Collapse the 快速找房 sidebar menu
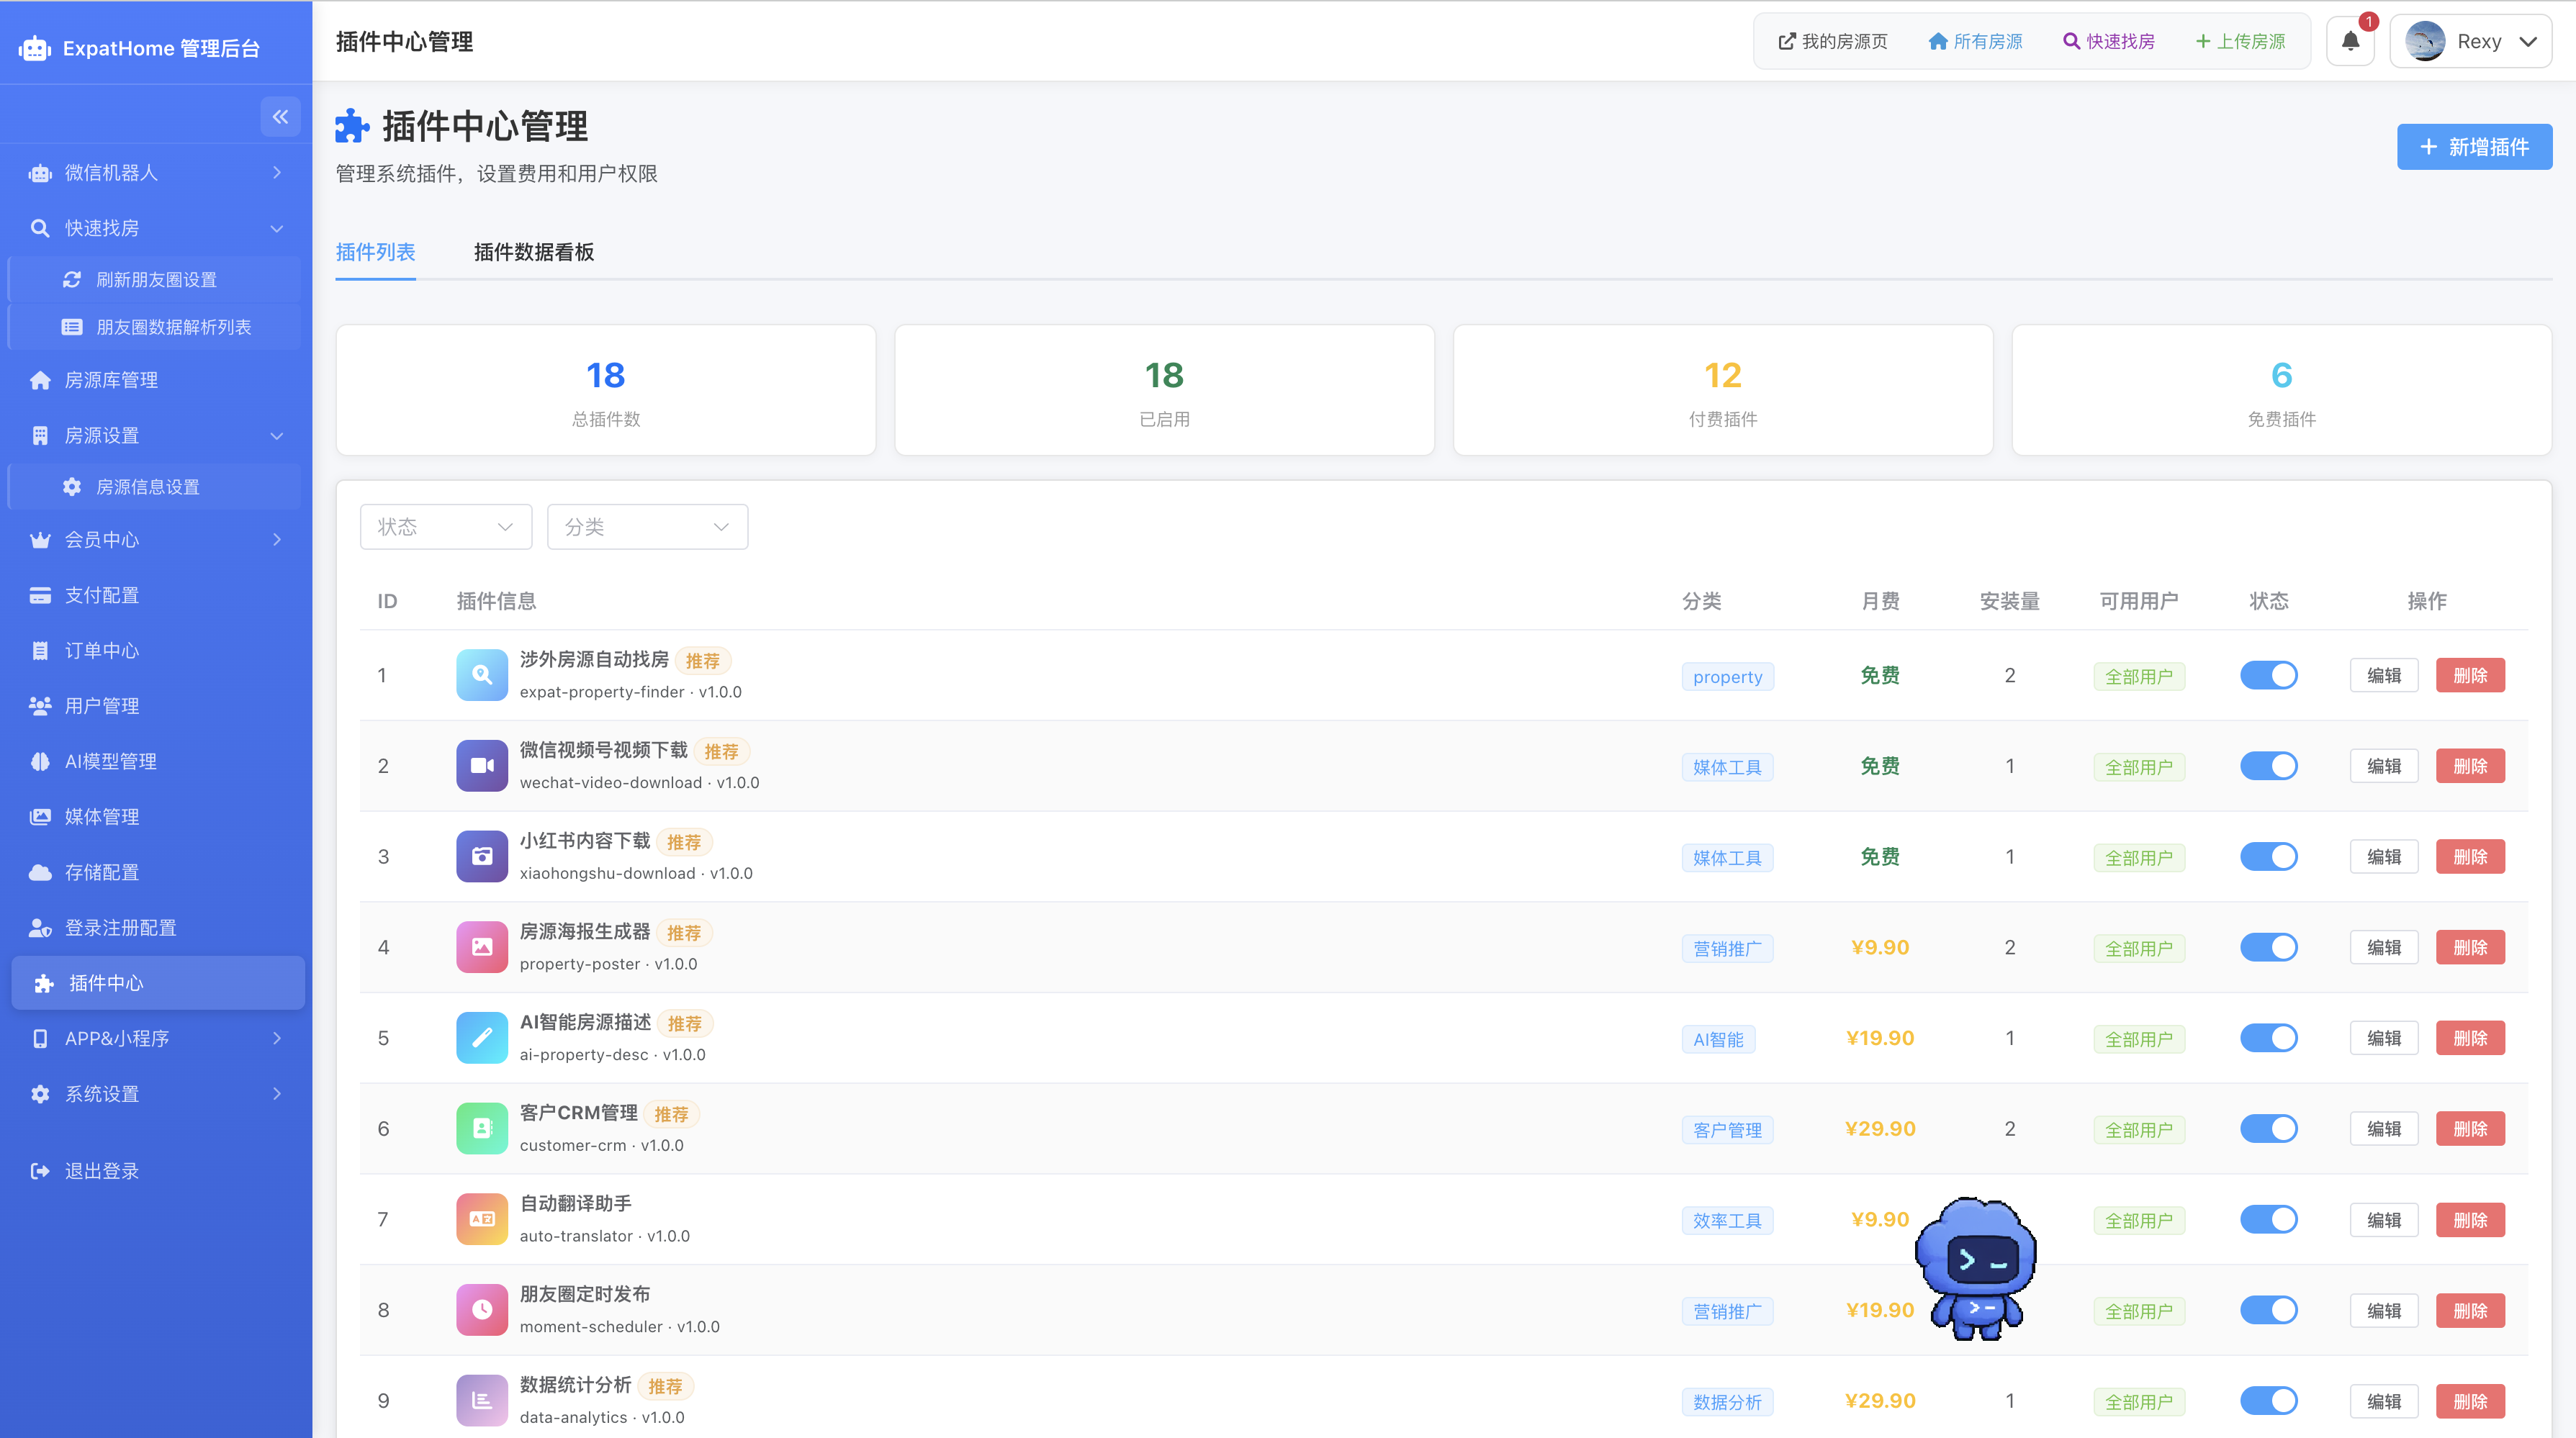This screenshot has height=1438, width=2576. [156, 228]
